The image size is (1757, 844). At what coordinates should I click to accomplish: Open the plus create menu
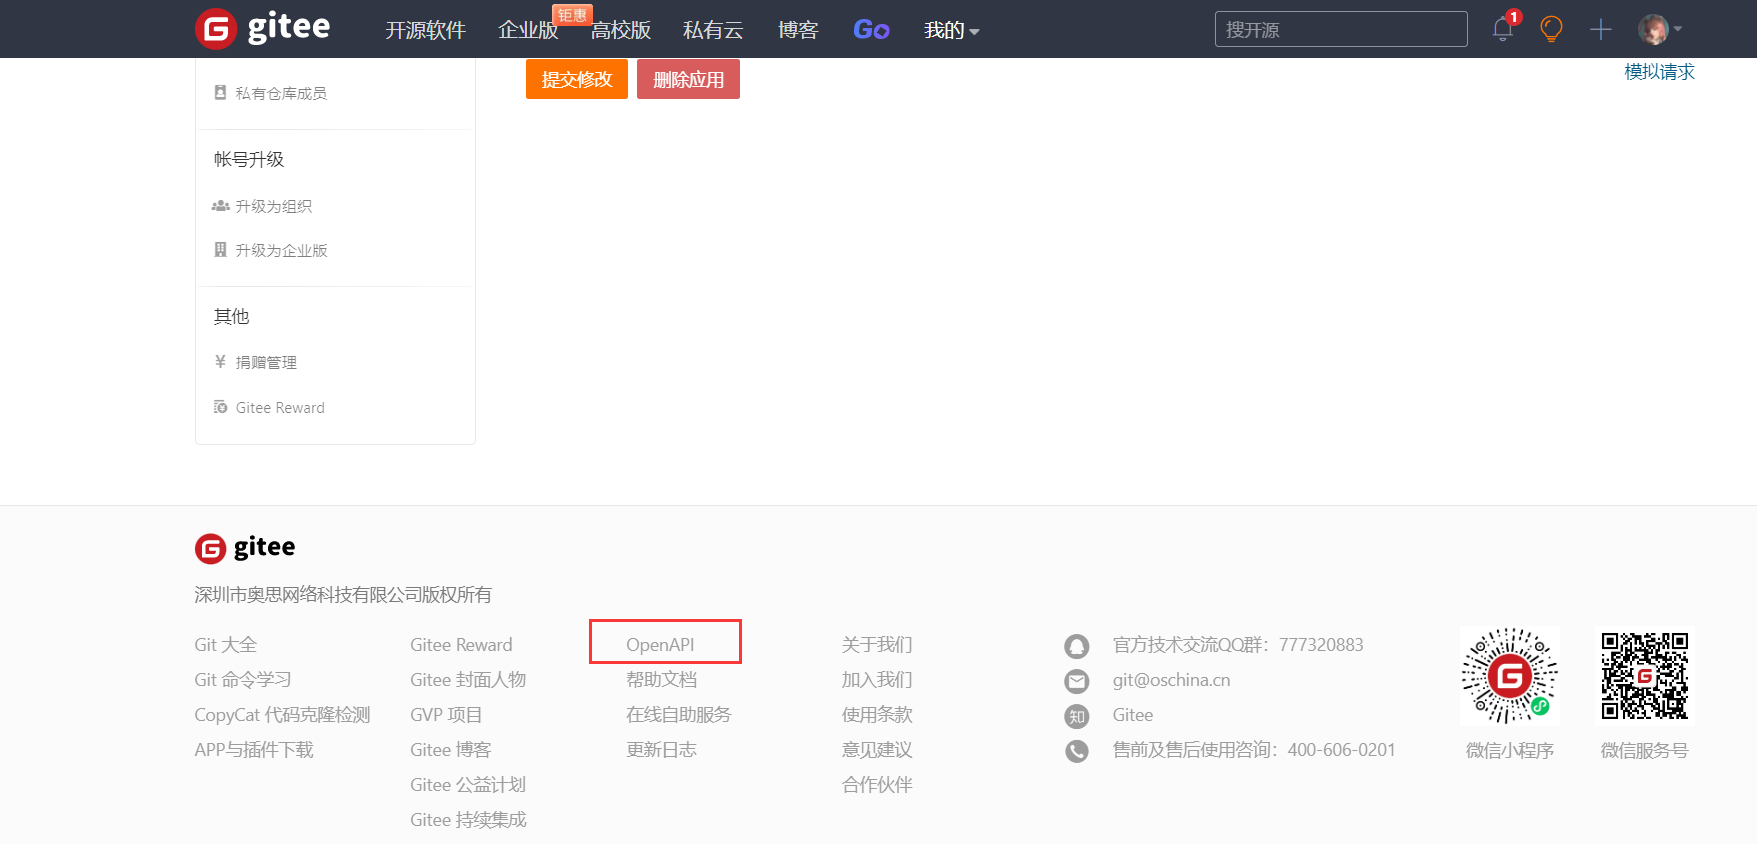pyautogui.click(x=1601, y=29)
